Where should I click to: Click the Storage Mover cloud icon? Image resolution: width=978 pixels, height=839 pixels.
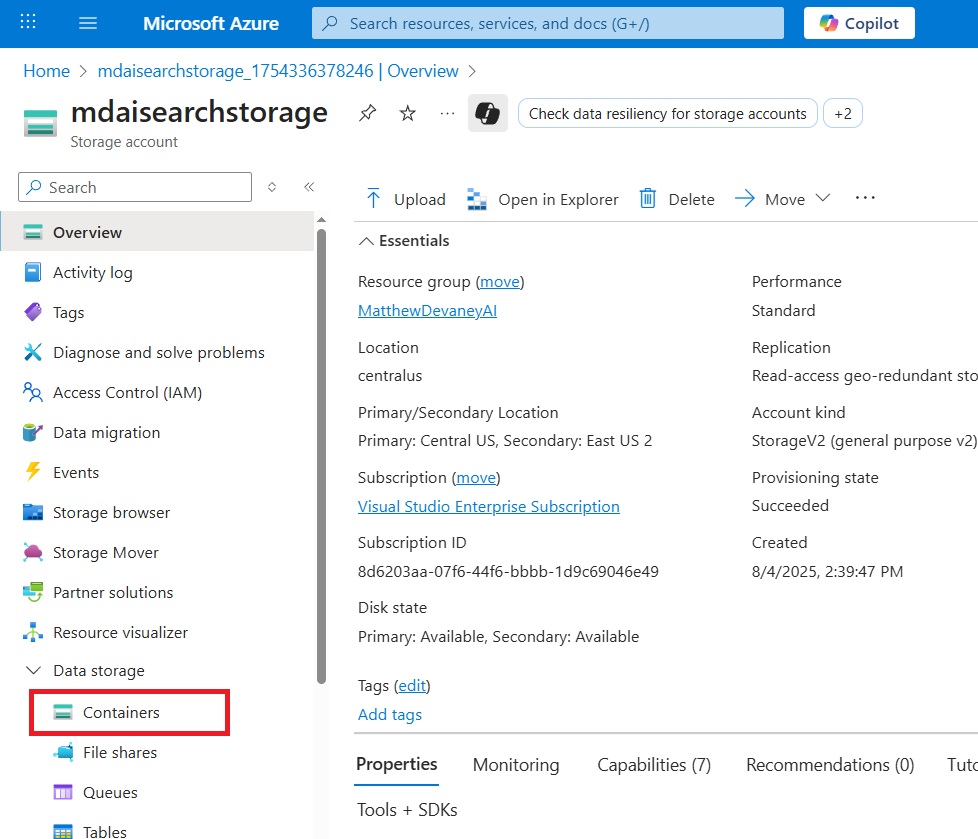coord(32,552)
